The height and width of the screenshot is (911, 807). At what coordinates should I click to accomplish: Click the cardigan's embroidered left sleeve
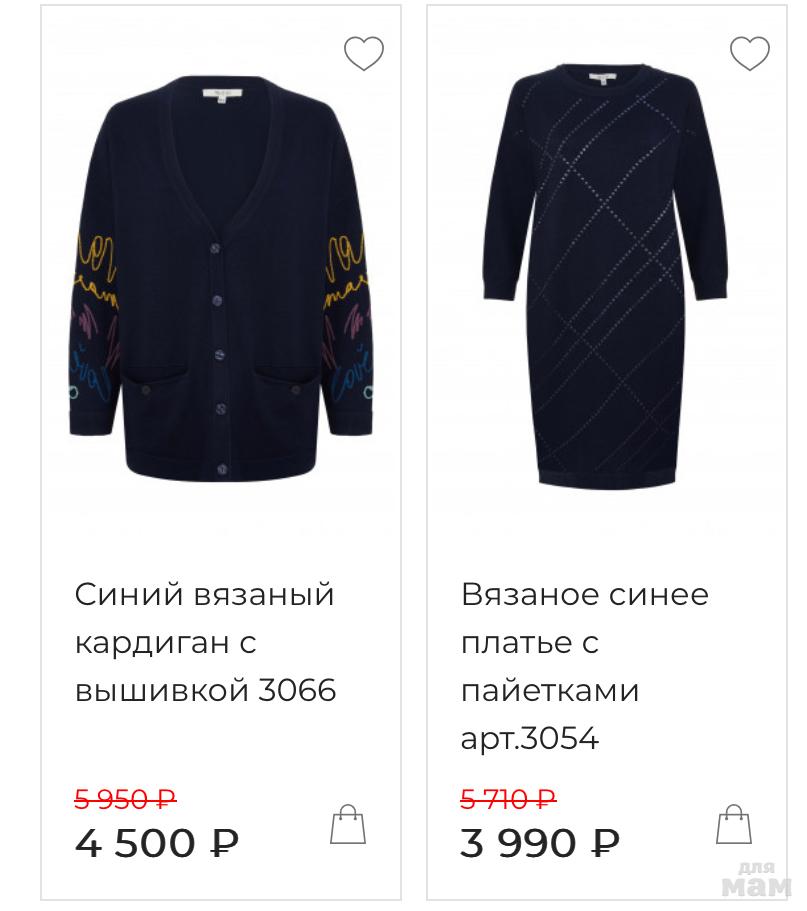click(94, 320)
